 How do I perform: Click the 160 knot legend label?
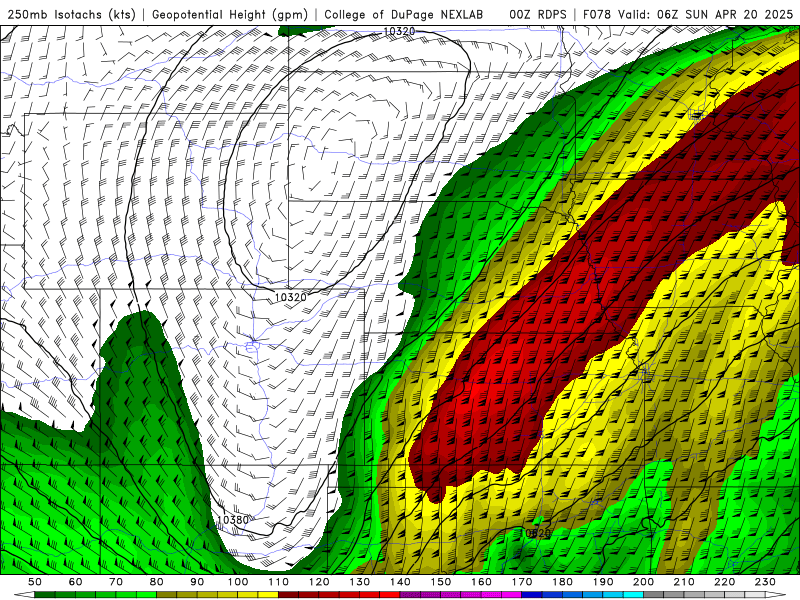[x=481, y=582]
